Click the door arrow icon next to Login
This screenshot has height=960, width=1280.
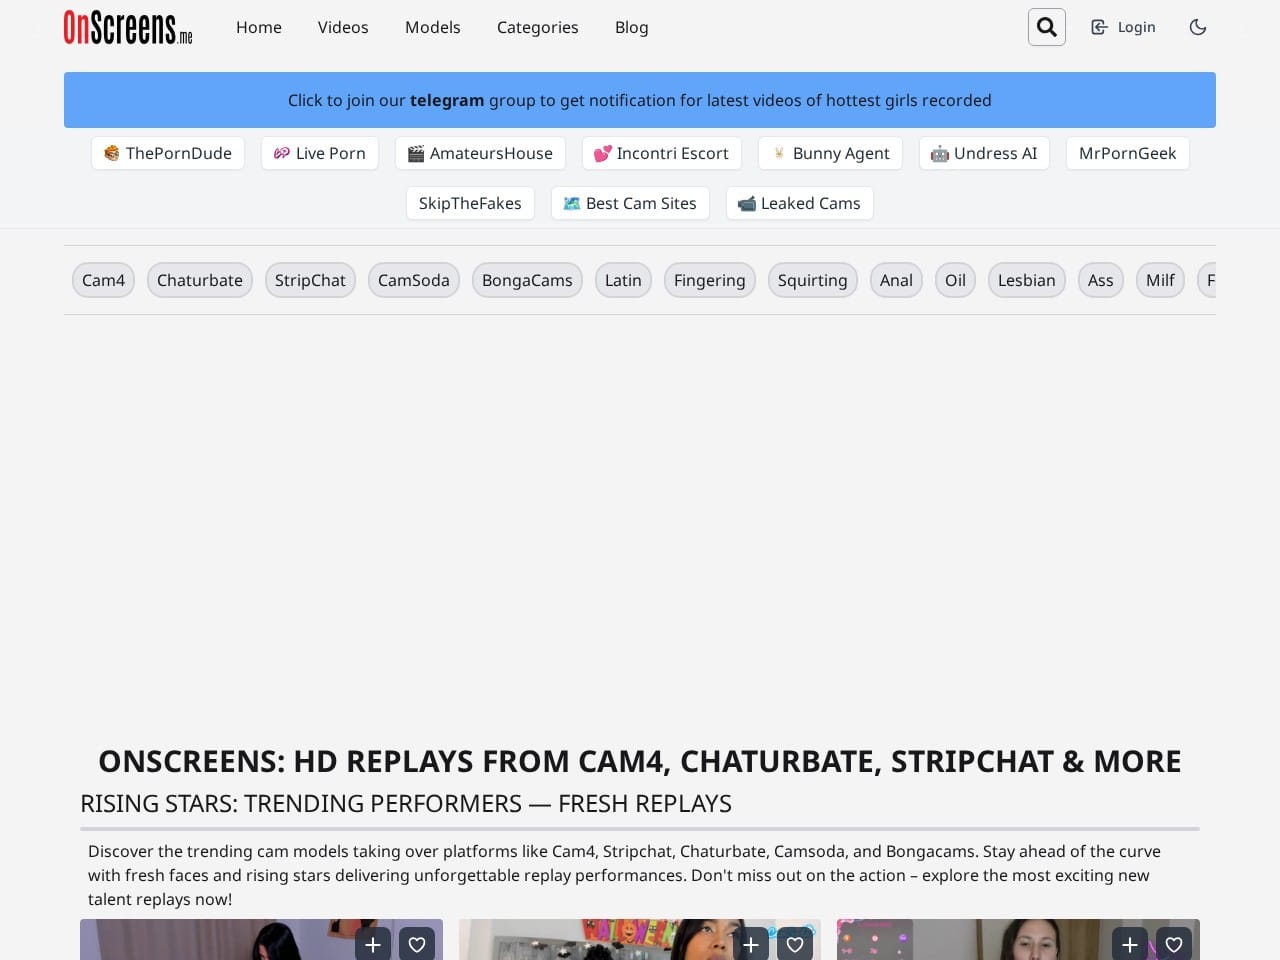point(1099,27)
